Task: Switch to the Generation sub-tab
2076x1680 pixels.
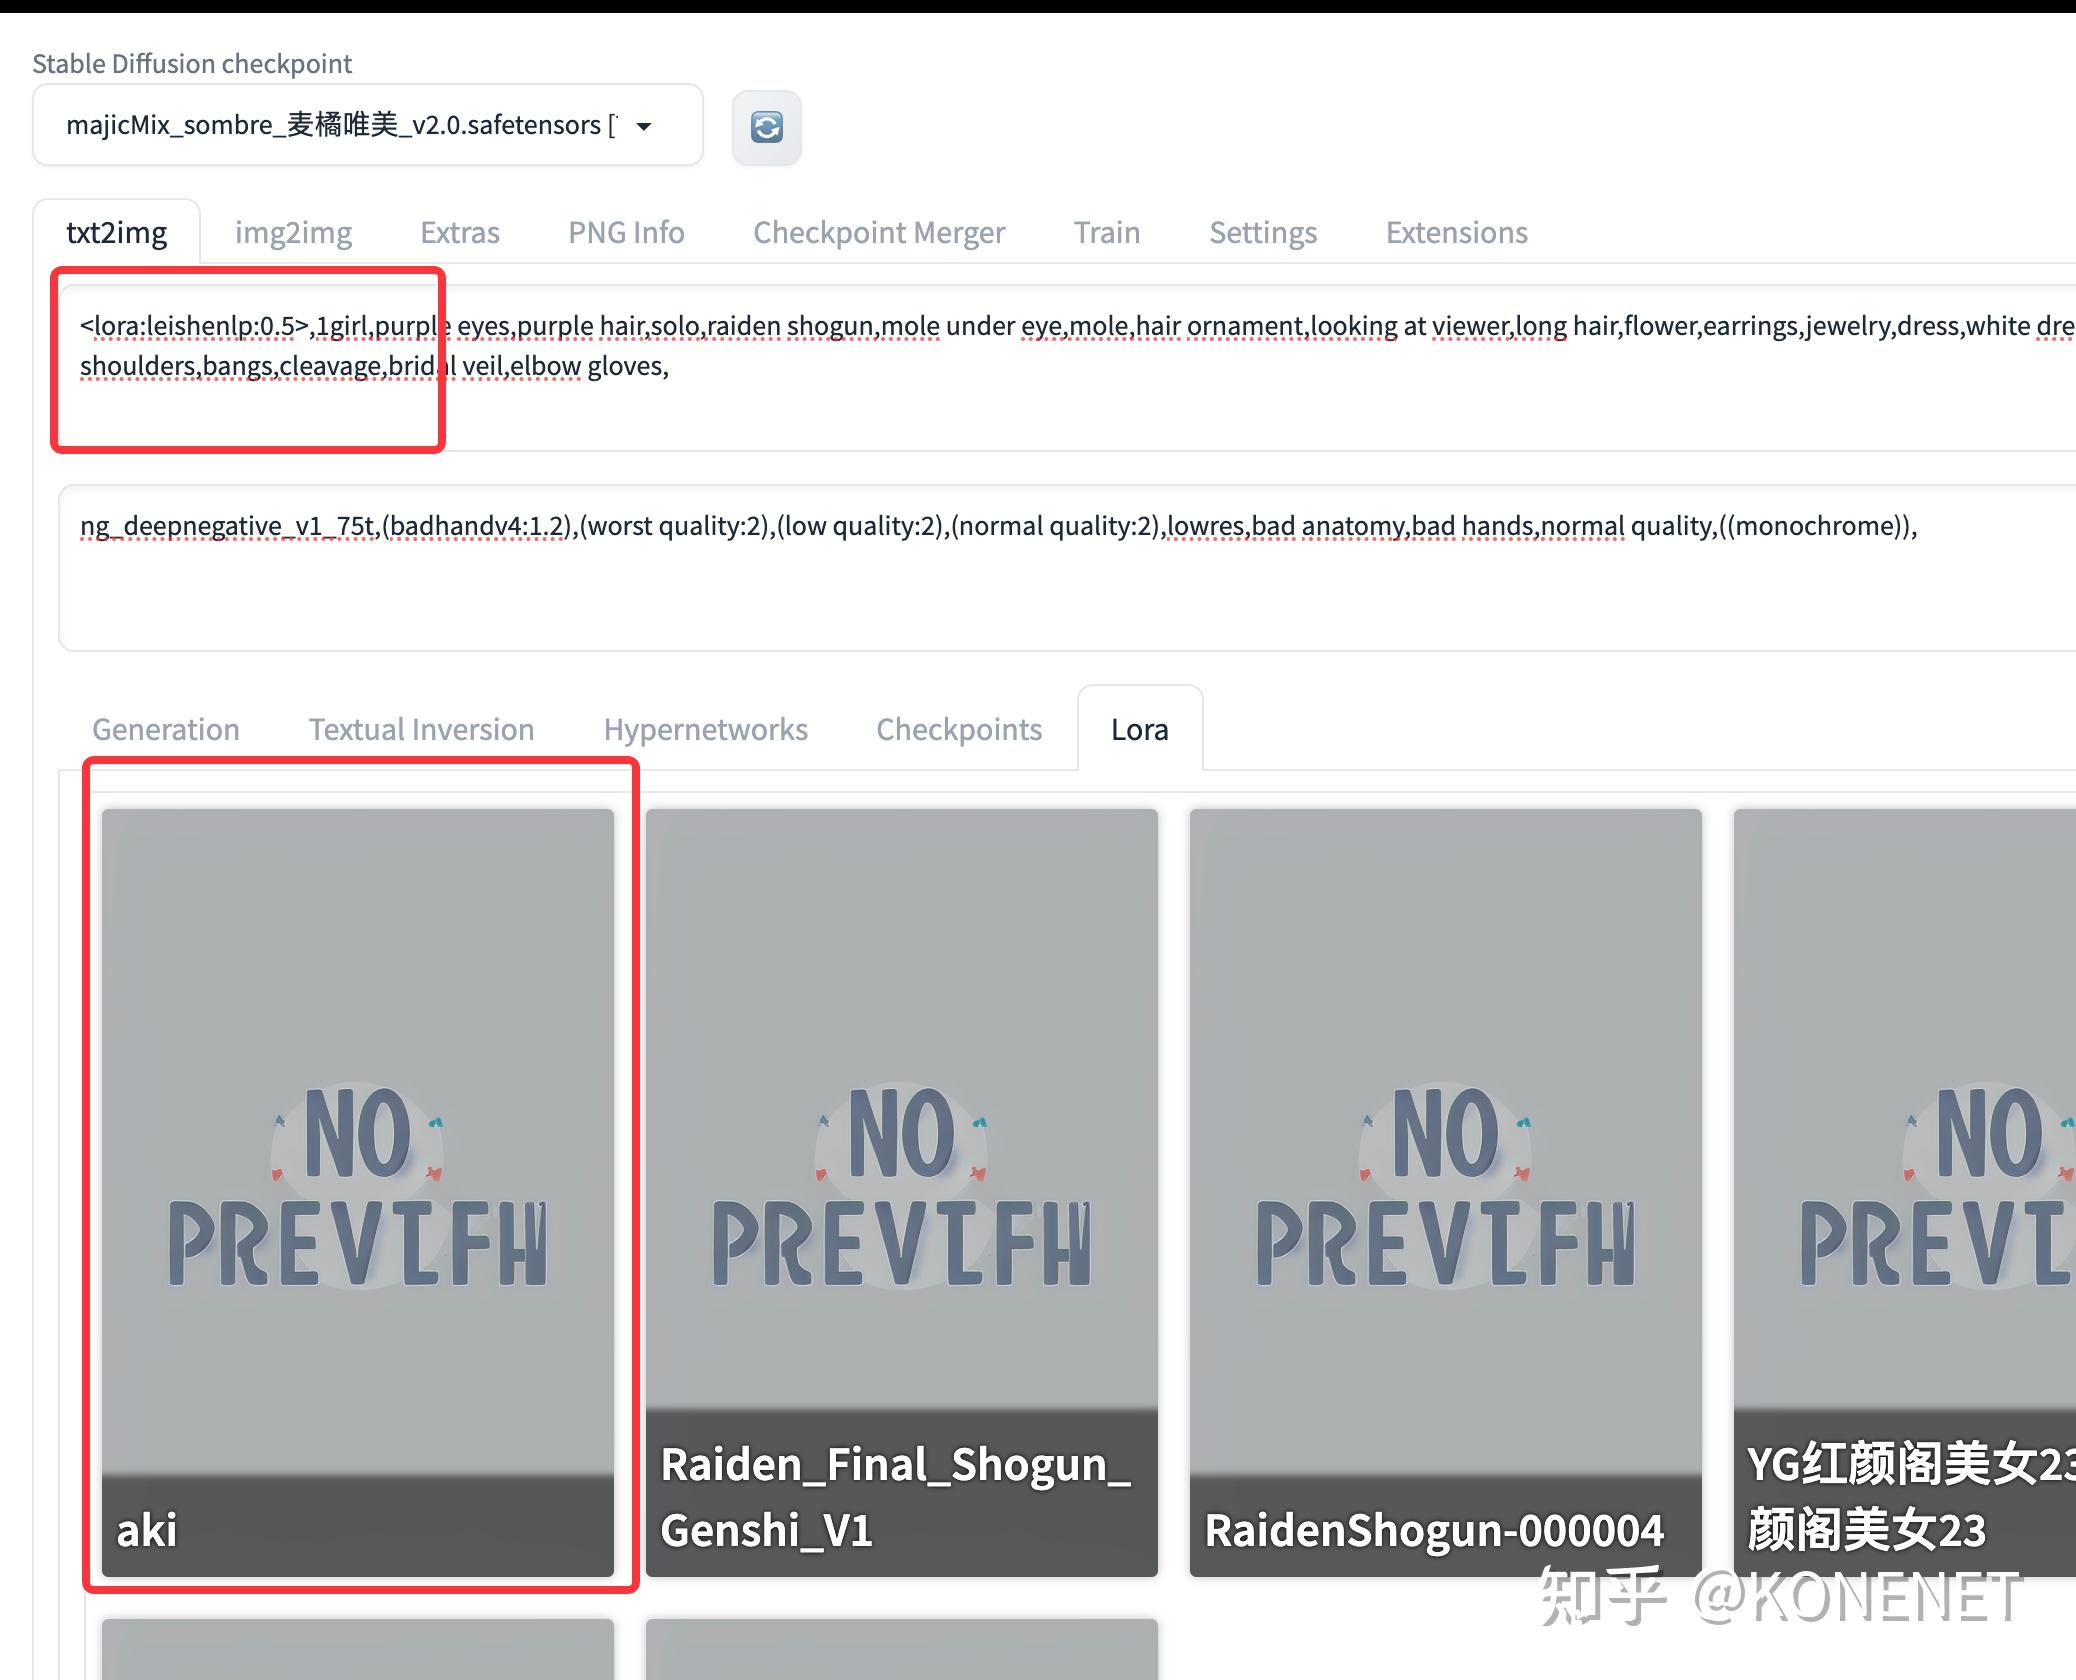Action: click(166, 729)
